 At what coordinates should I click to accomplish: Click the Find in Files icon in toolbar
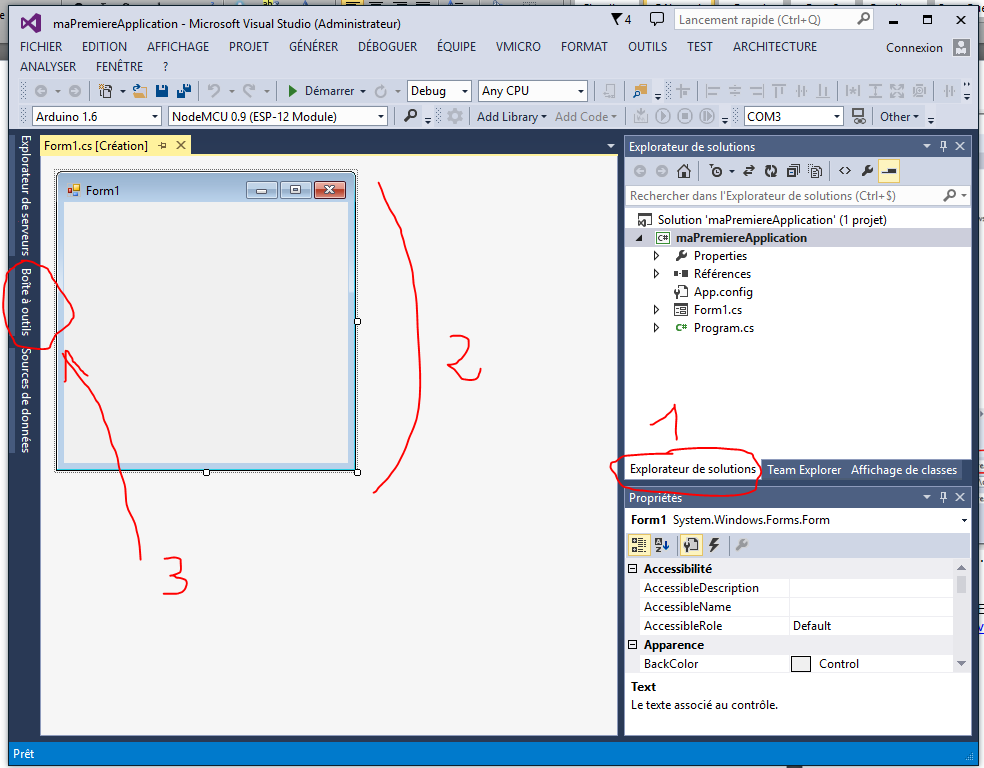tap(640, 91)
